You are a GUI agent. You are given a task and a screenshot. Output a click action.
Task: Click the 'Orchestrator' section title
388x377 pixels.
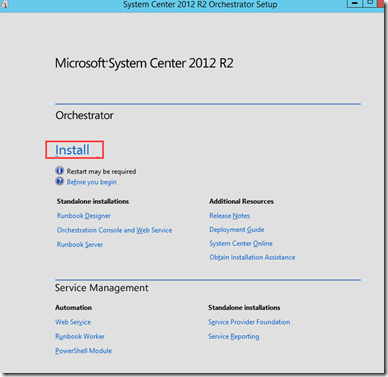(x=84, y=115)
